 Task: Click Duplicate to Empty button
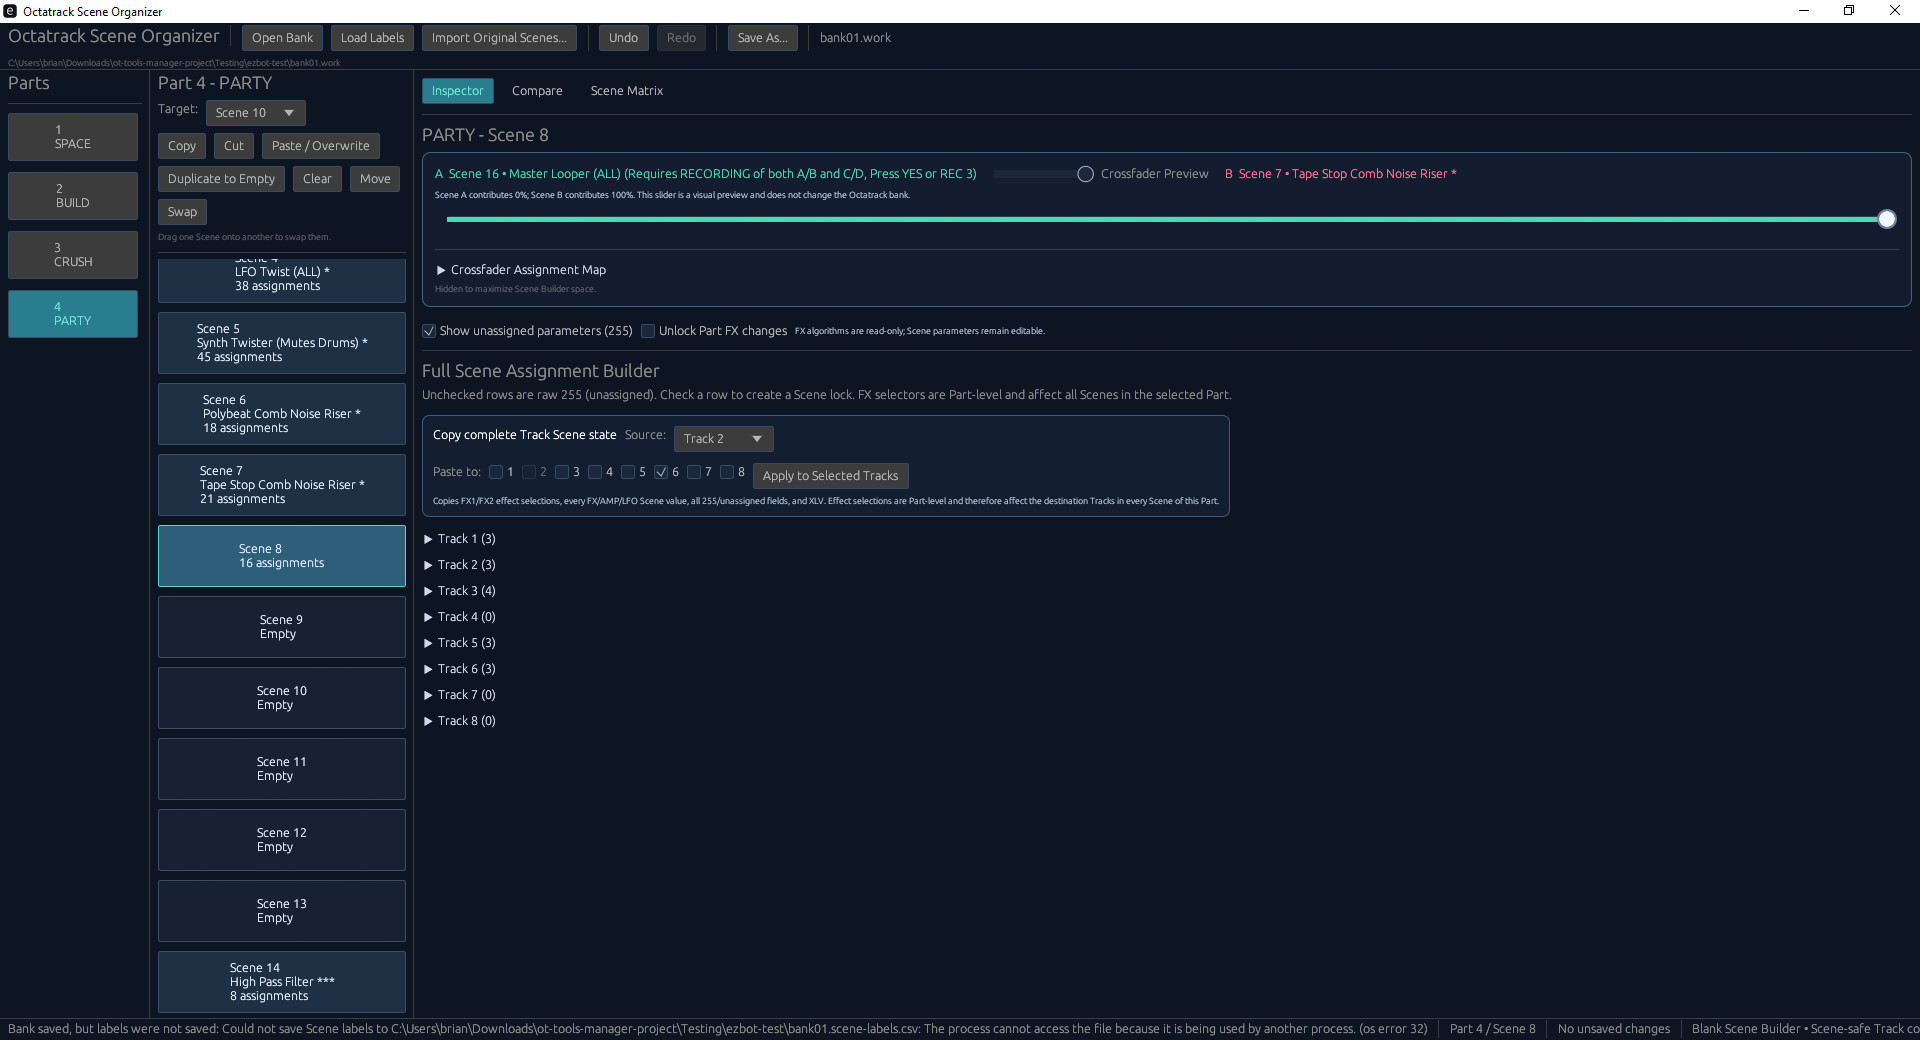pyautogui.click(x=221, y=179)
